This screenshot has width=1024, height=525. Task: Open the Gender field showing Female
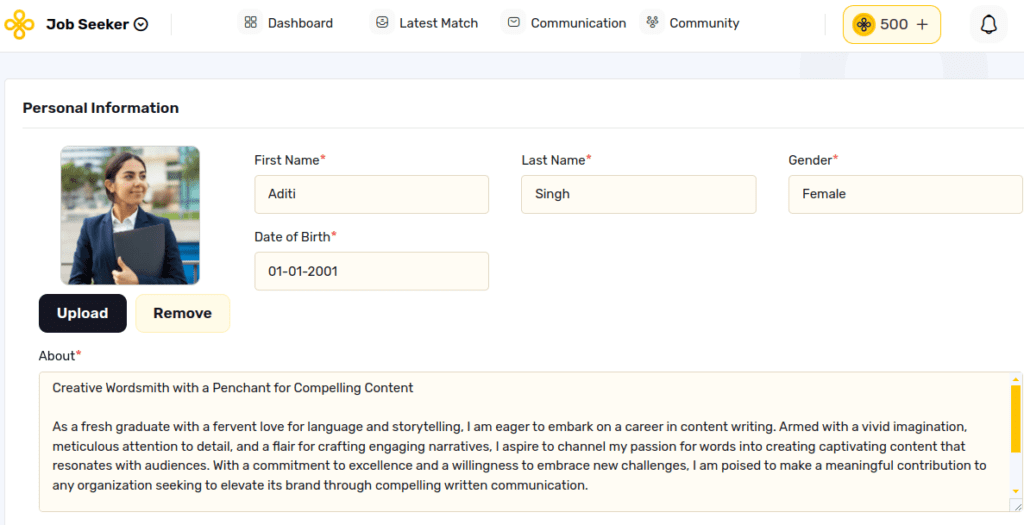905,194
